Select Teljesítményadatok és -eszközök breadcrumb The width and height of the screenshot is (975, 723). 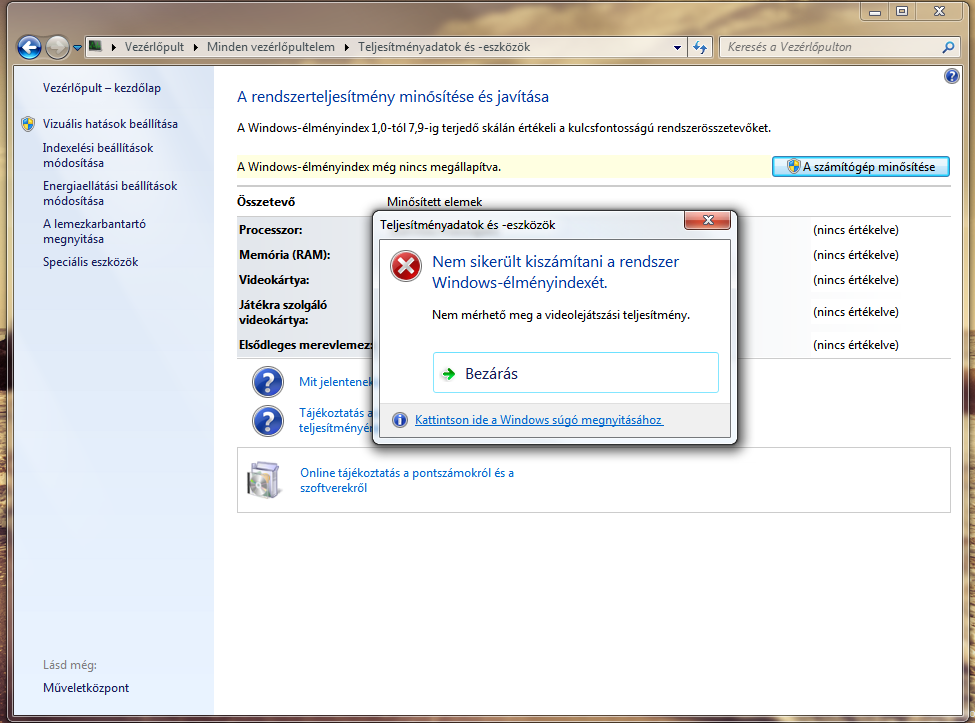click(444, 47)
